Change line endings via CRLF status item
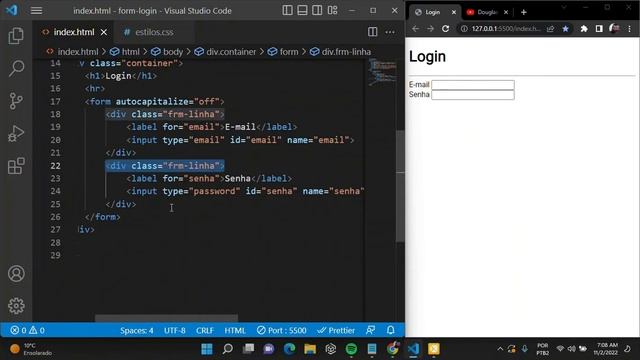 click(204, 330)
